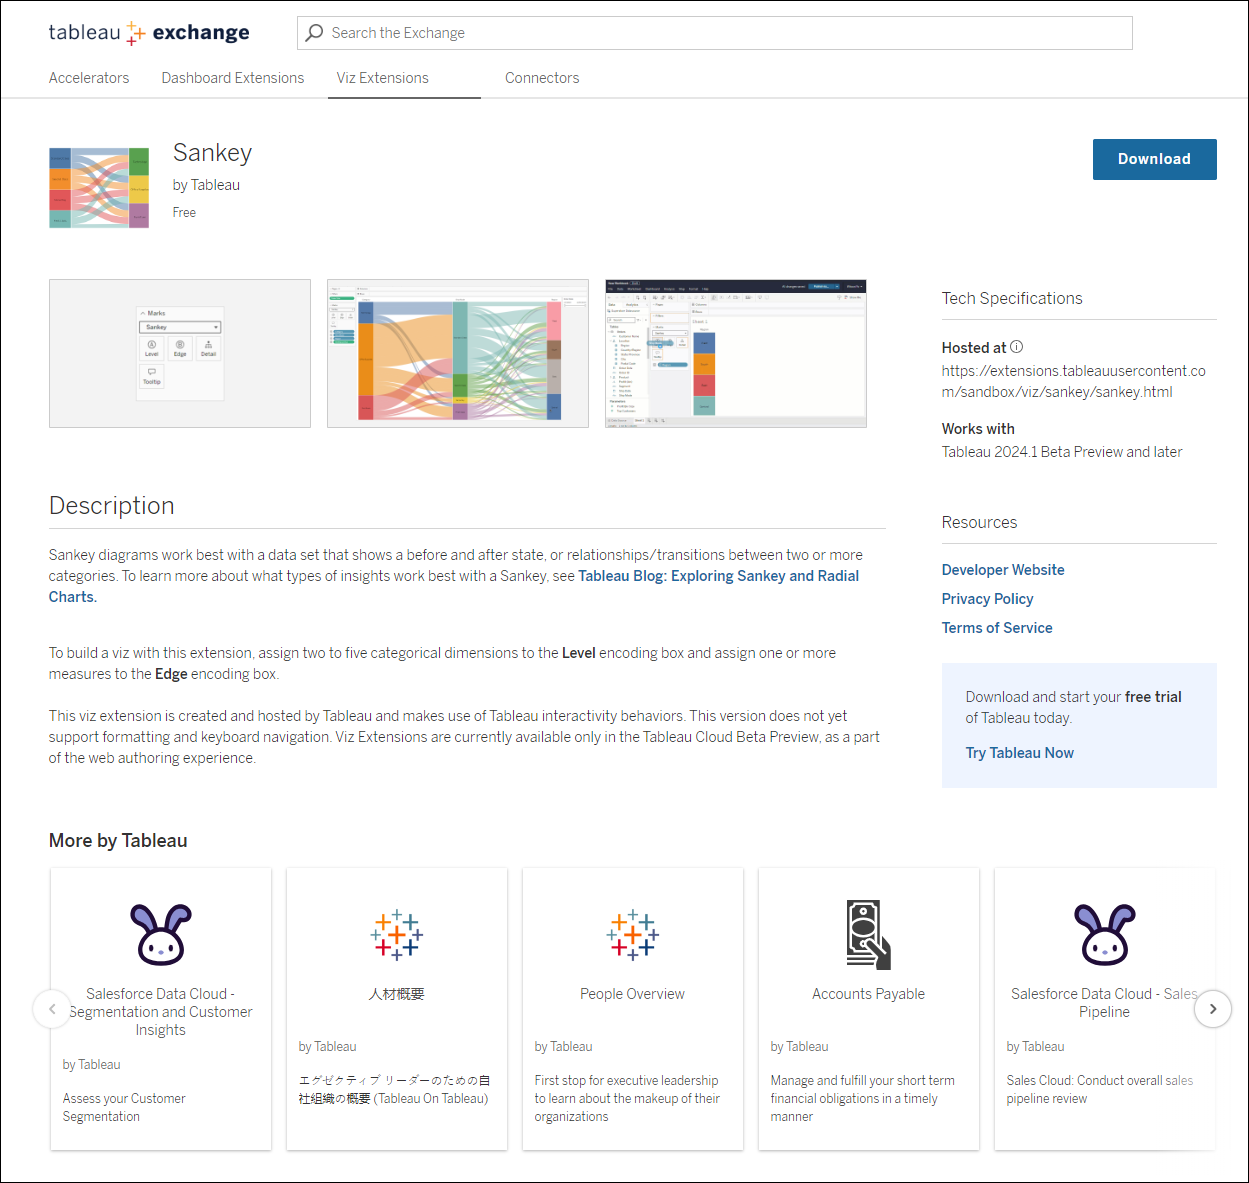Open the Salesforce Data Cloud Sales Pipeline title
1249x1183 pixels.
1104,1003
